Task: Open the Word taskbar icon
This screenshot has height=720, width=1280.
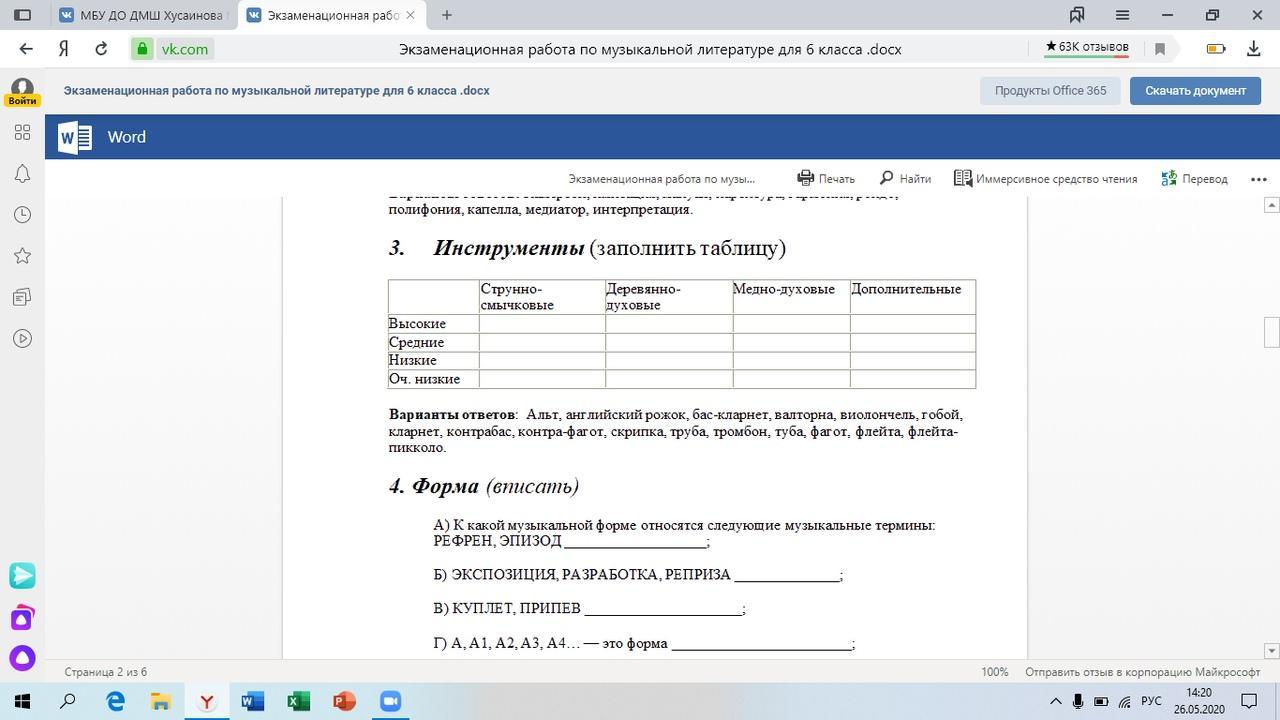Action: tap(252, 701)
